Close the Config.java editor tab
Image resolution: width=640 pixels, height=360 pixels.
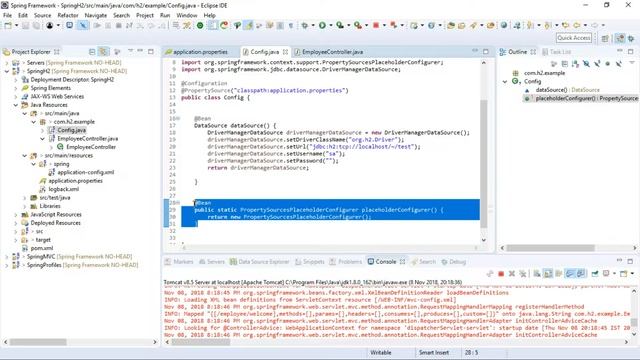(285, 52)
